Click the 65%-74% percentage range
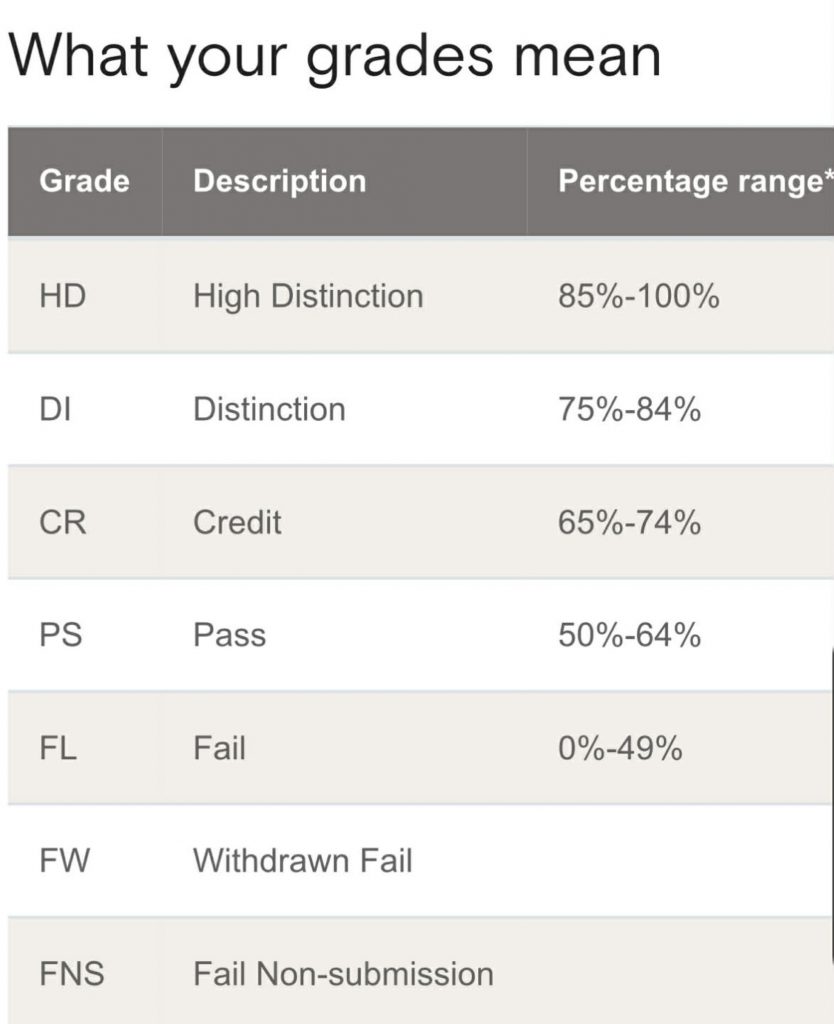 (x=629, y=522)
